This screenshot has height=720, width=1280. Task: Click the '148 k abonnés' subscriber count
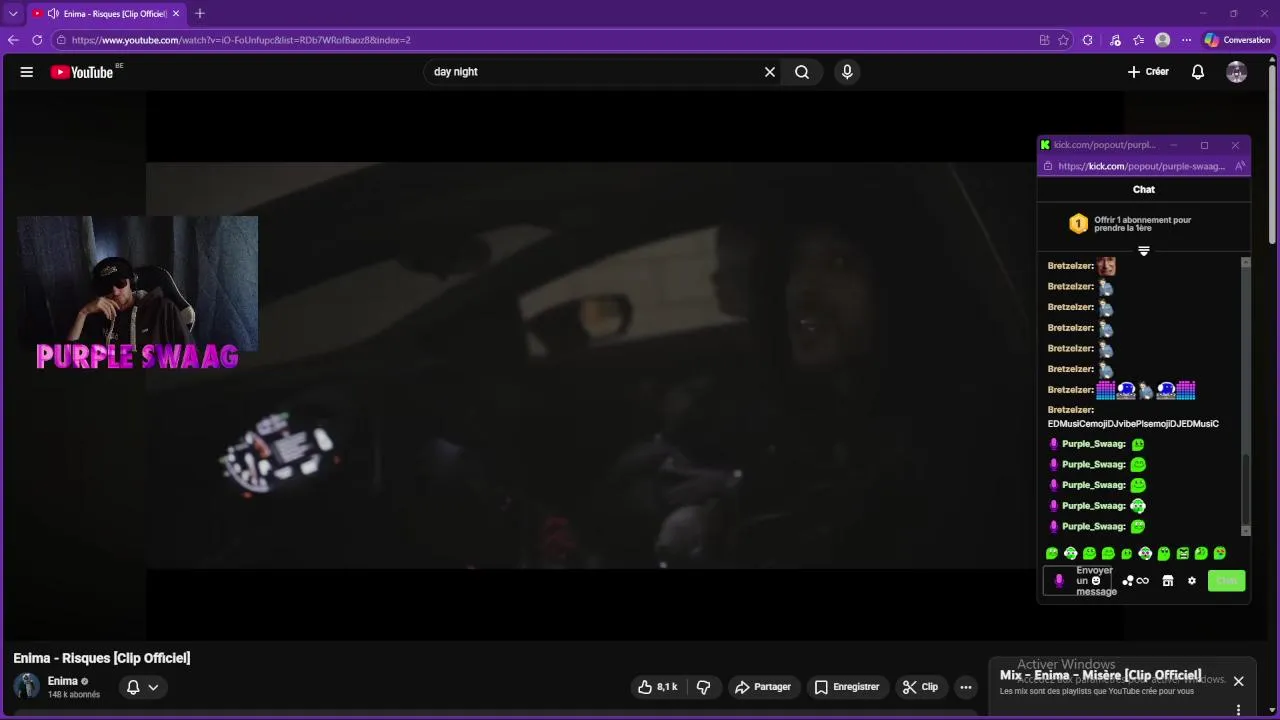tap(74, 695)
